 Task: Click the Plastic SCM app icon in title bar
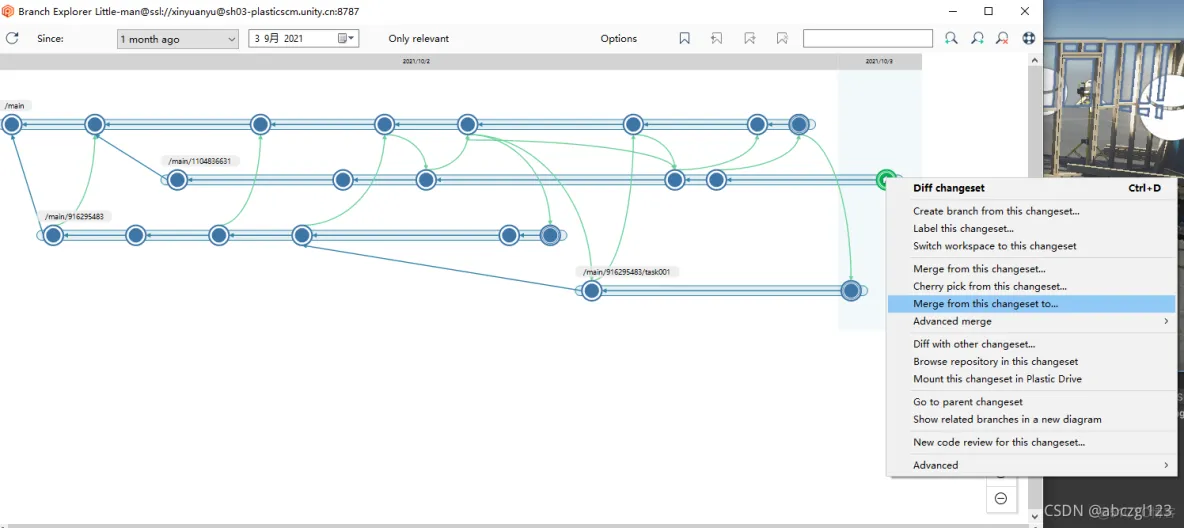click(x=8, y=11)
